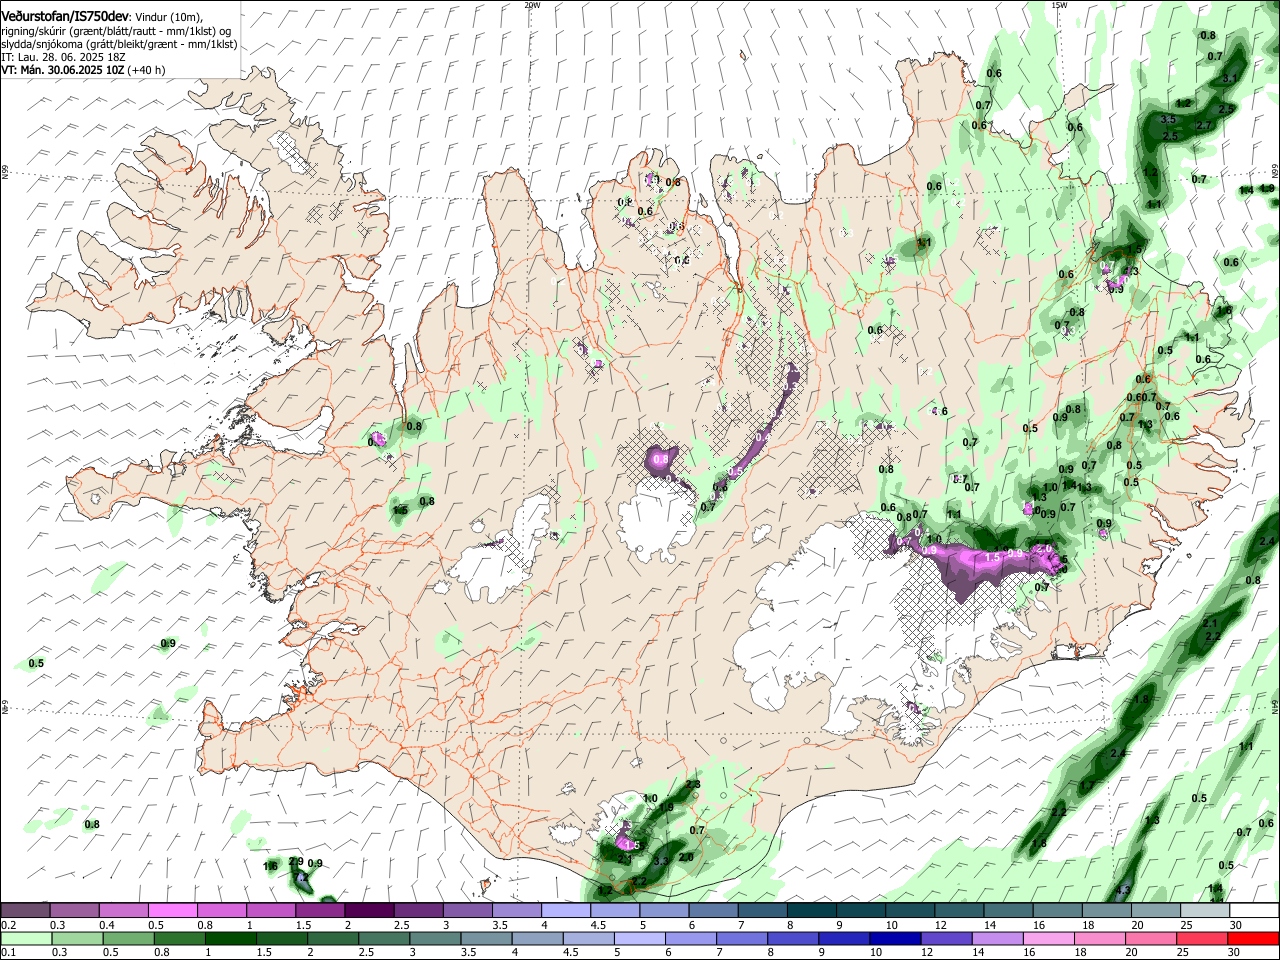Image resolution: width=1280 pixels, height=960 pixels.
Task: Click the 'rigning/skúrir' legend description line
Action: pyautogui.click(x=117, y=31)
